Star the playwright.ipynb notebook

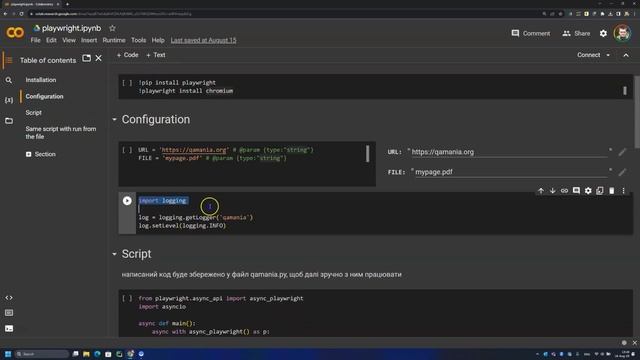point(112,28)
